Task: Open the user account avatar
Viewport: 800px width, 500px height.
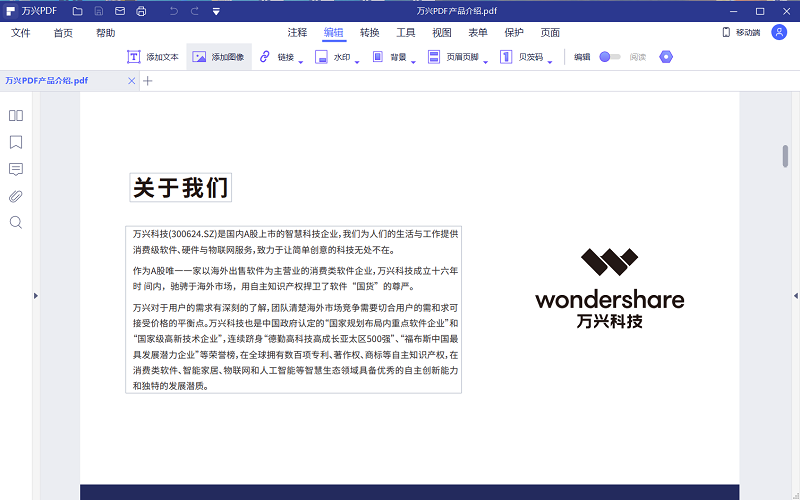Action: [779, 32]
